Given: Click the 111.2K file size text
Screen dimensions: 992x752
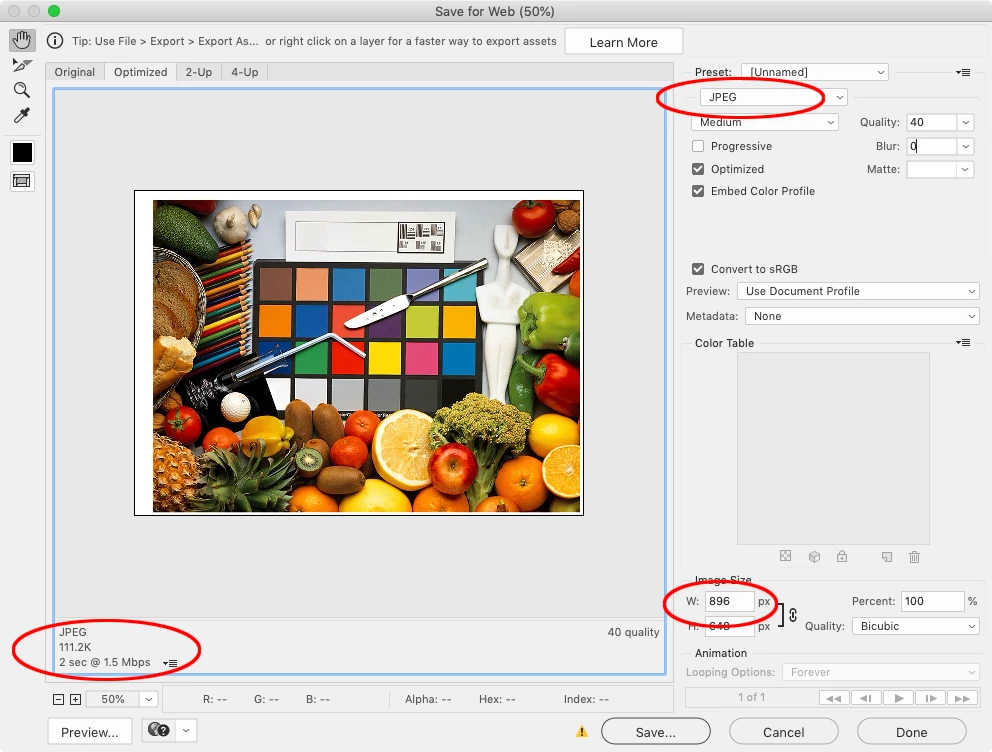Looking at the screenshot, I should pos(75,647).
